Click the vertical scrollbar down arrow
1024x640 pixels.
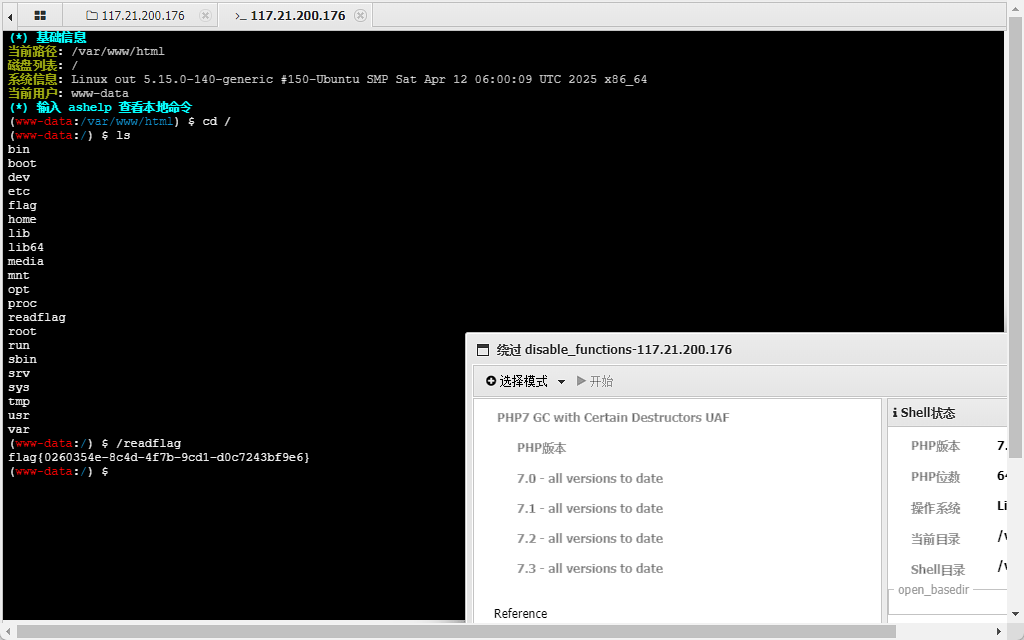(x=1015, y=614)
